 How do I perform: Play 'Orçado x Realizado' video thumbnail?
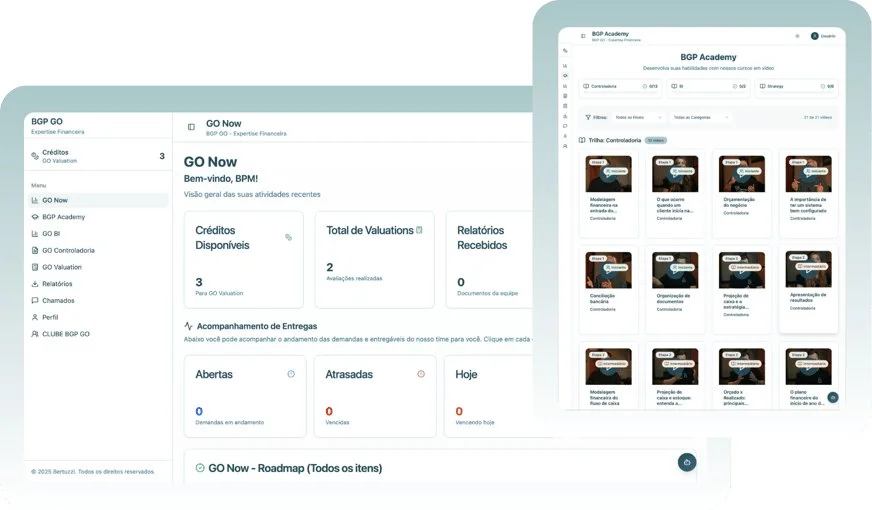point(742,367)
